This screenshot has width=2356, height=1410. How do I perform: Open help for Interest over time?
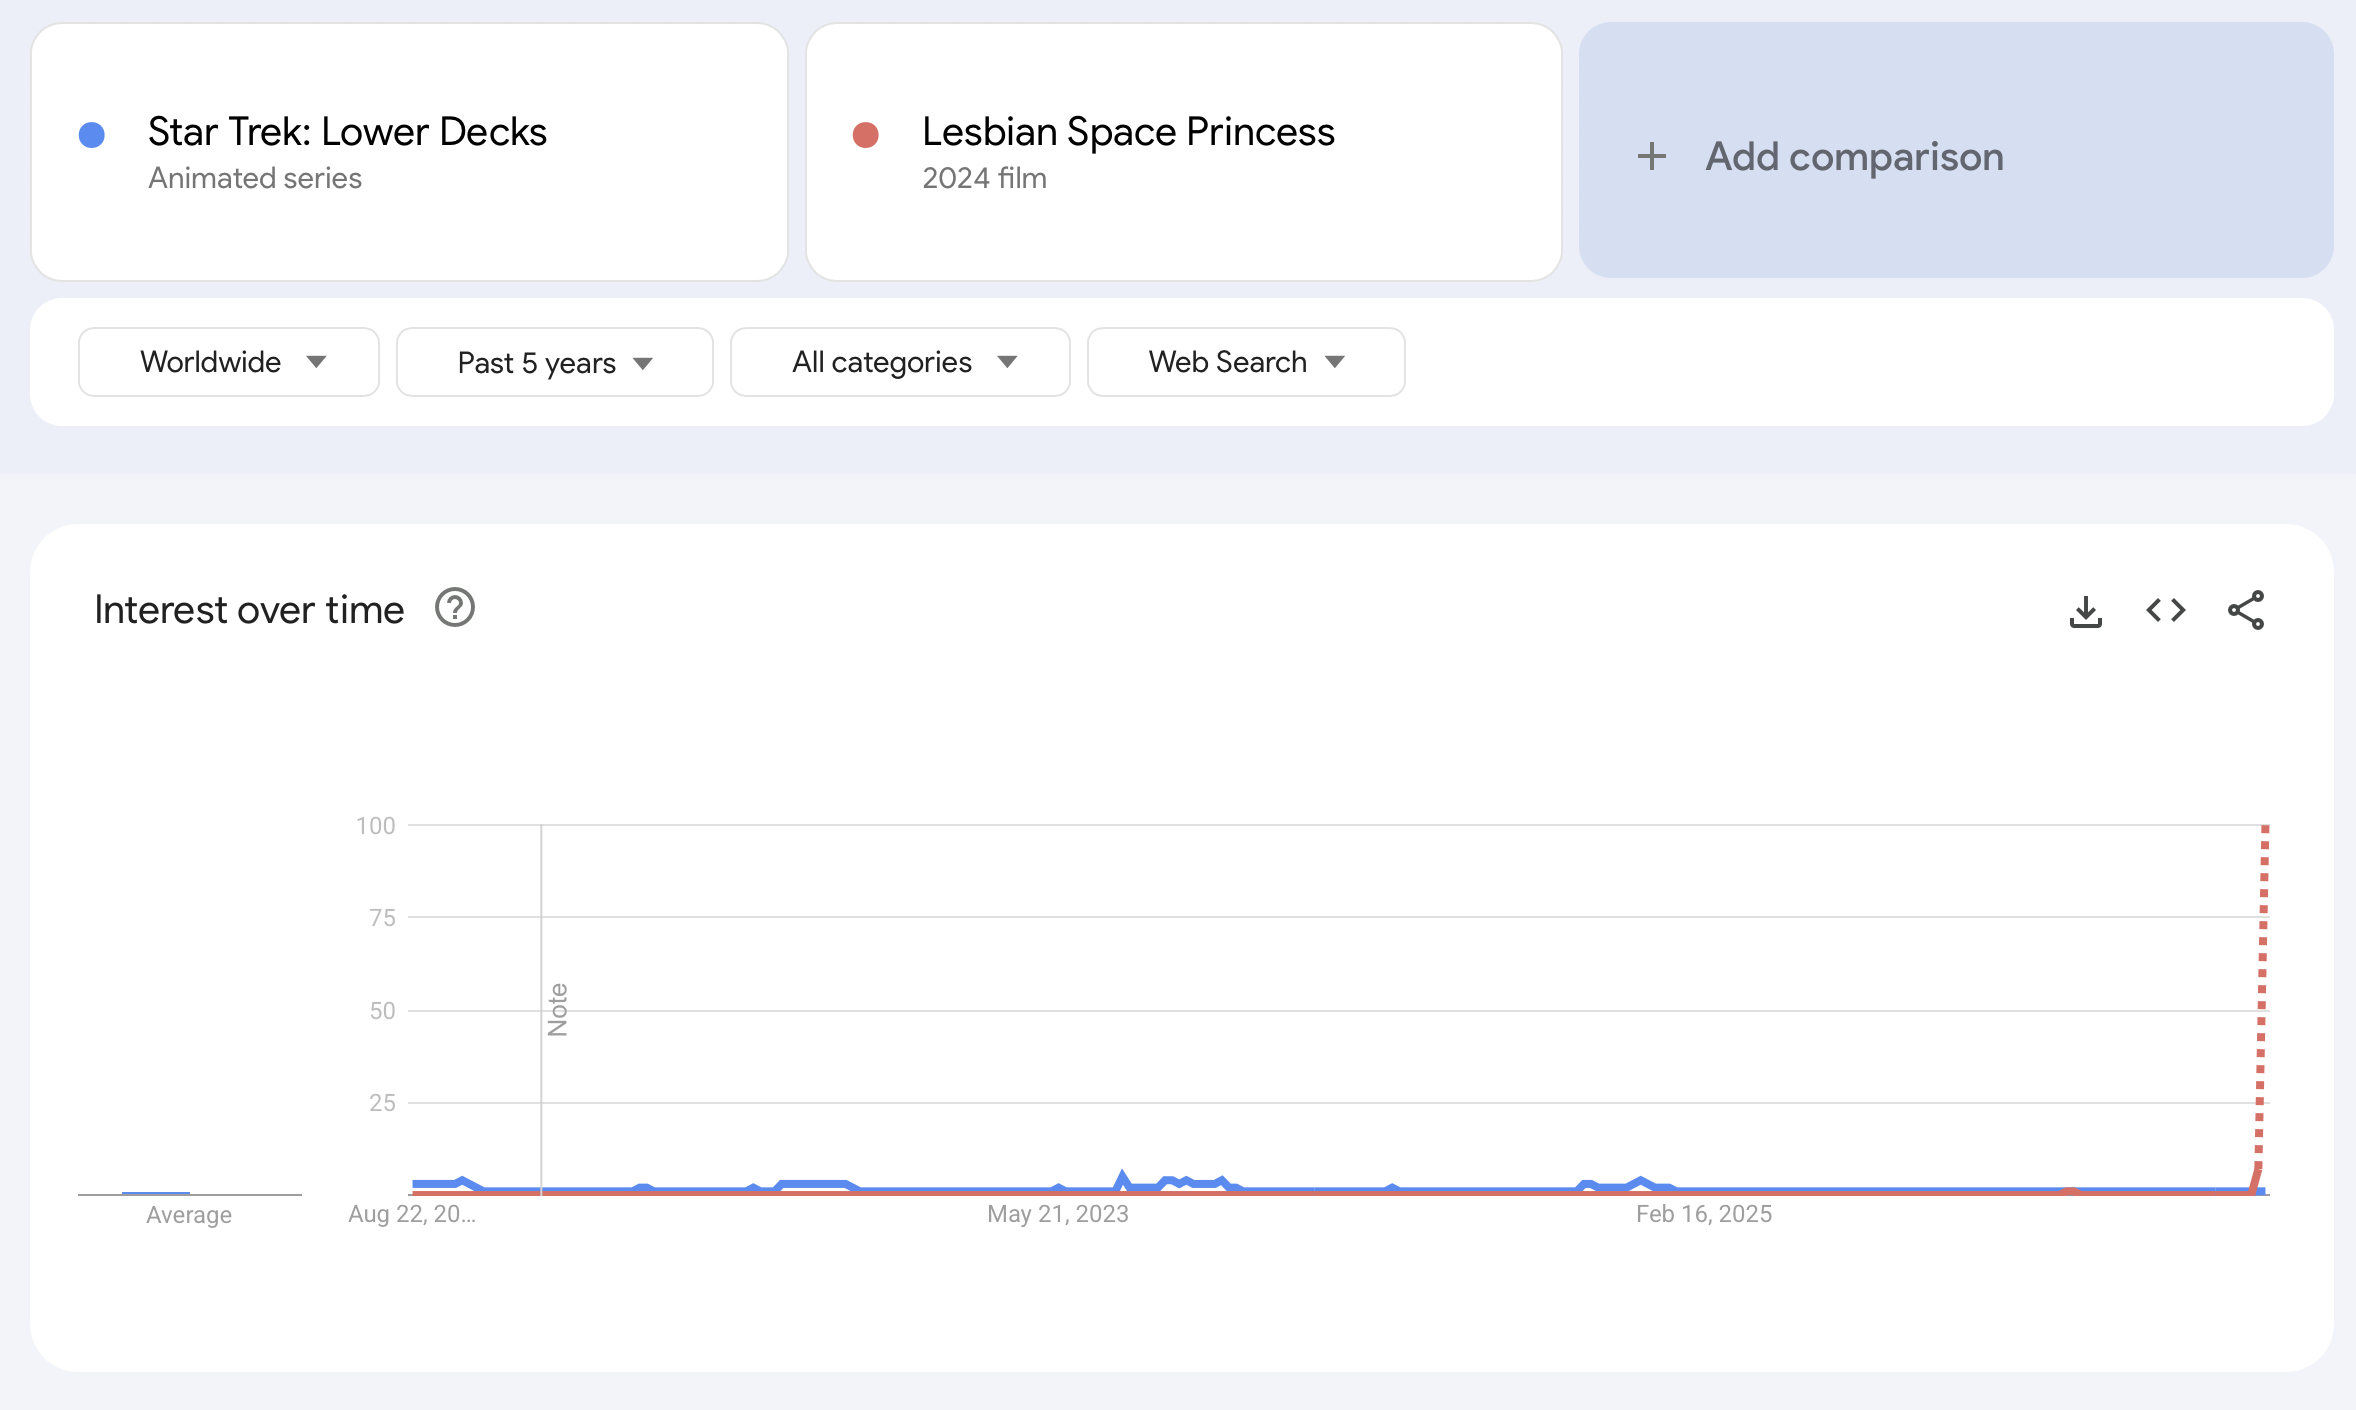coord(455,608)
